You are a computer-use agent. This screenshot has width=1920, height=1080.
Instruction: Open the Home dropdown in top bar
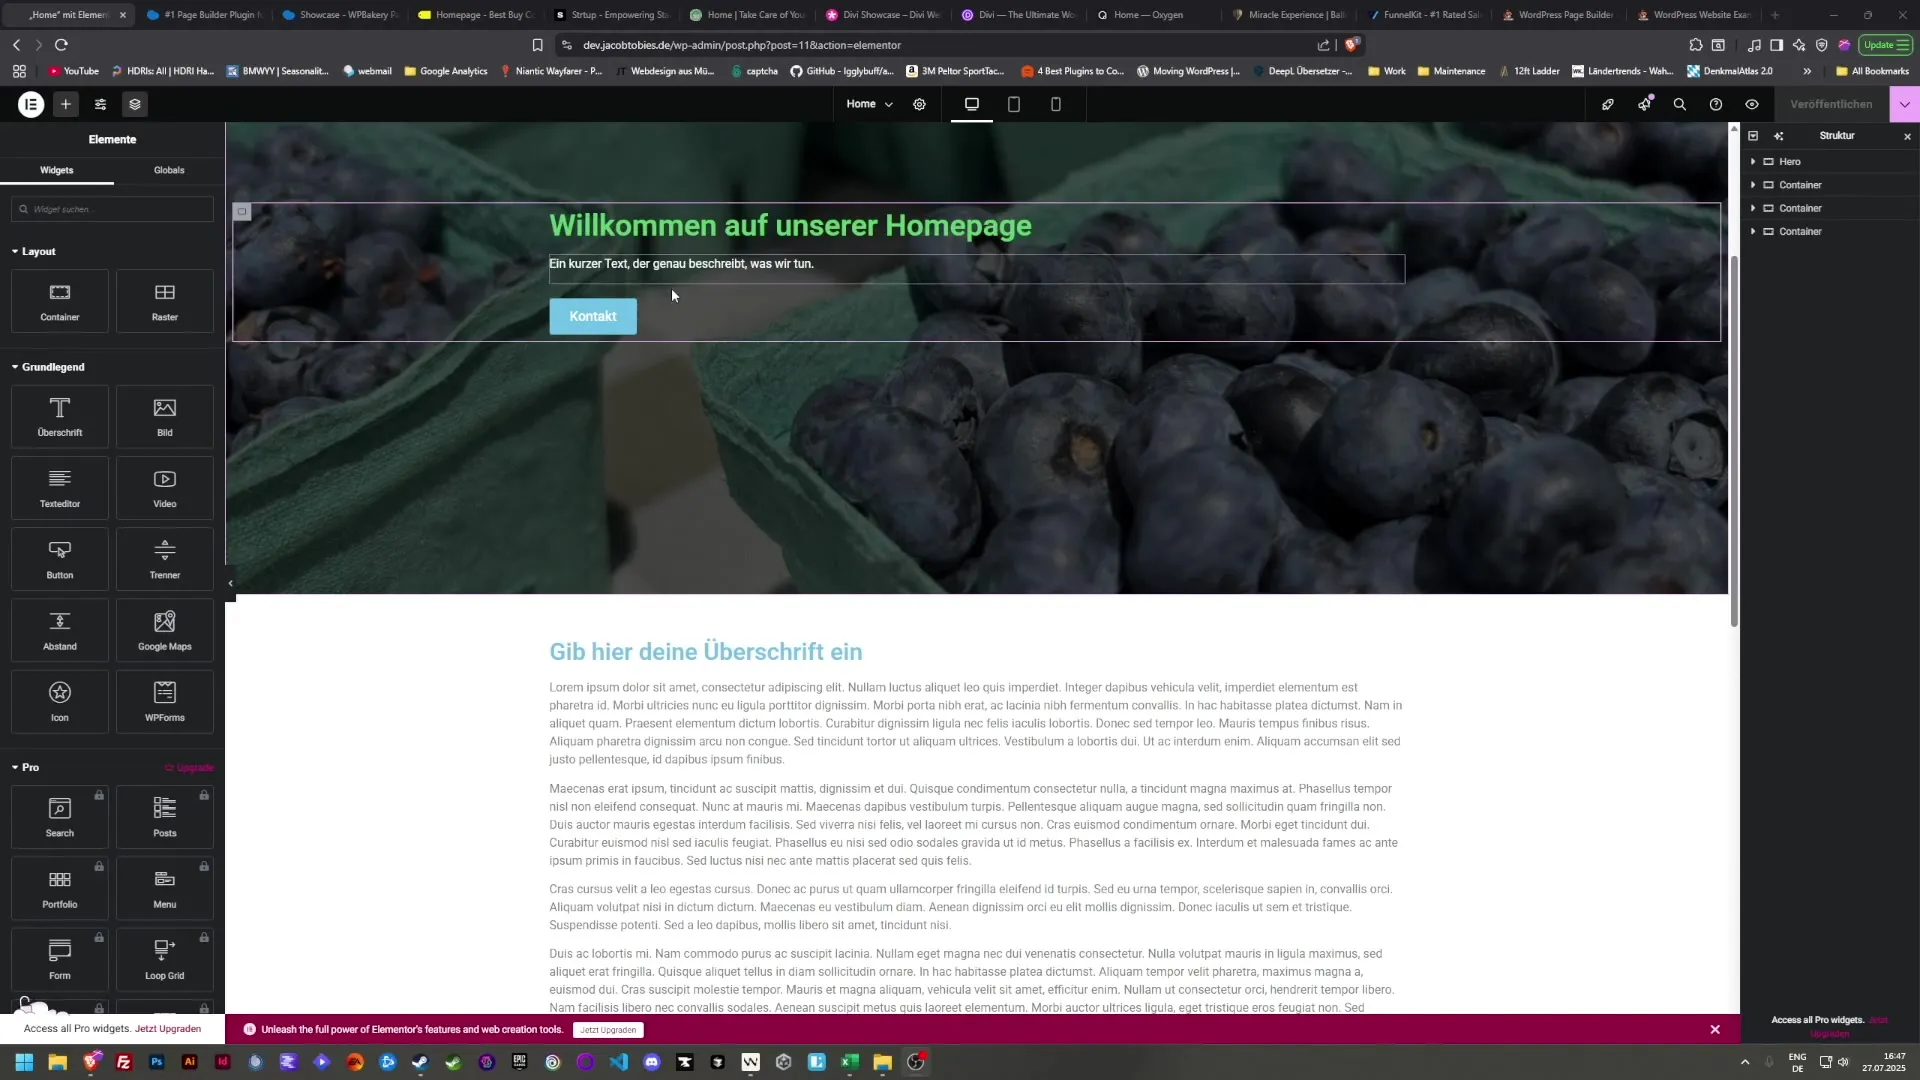868,104
